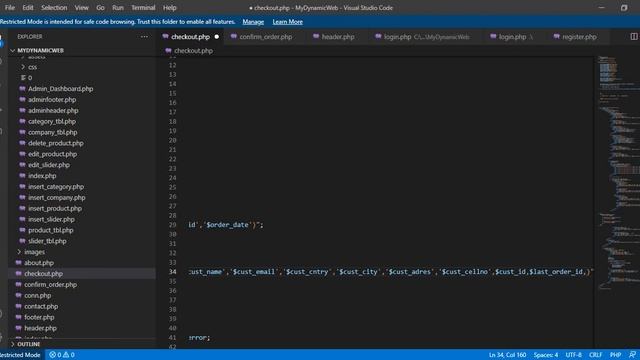Viewport: 640px width, 360px height.
Task: Open company_tbl.php file
Action: coord(53,132)
